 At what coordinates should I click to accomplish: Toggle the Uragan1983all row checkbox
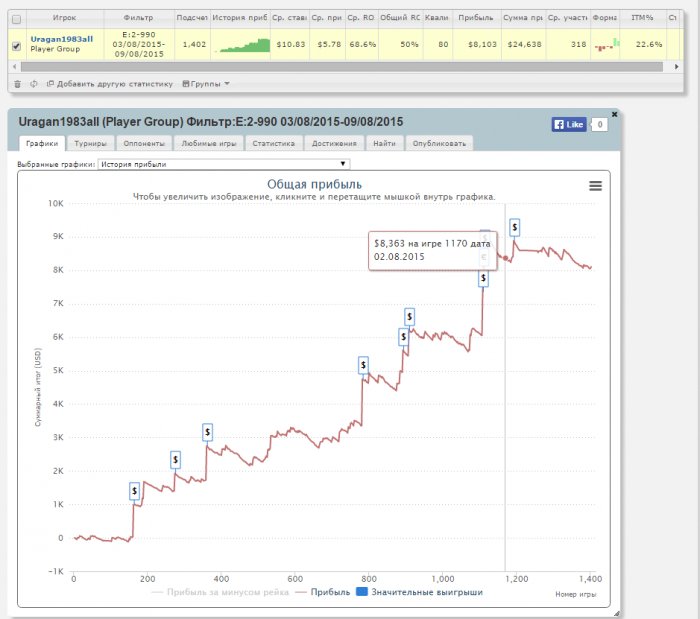click(x=15, y=45)
